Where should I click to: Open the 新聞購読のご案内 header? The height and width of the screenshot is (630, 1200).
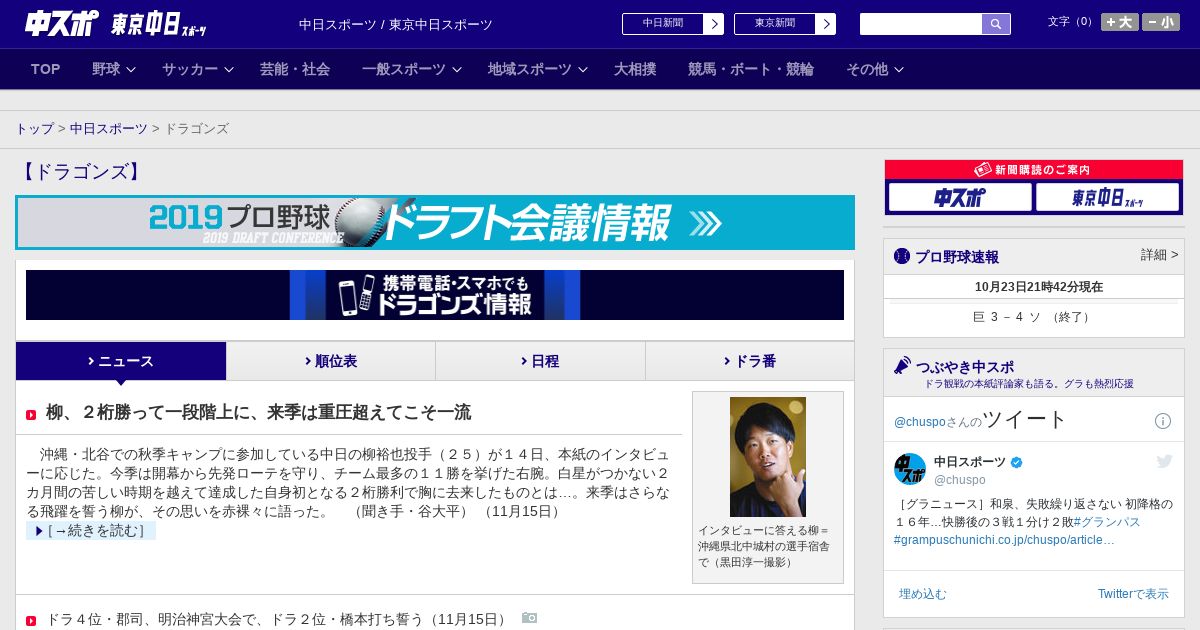[1034, 170]
